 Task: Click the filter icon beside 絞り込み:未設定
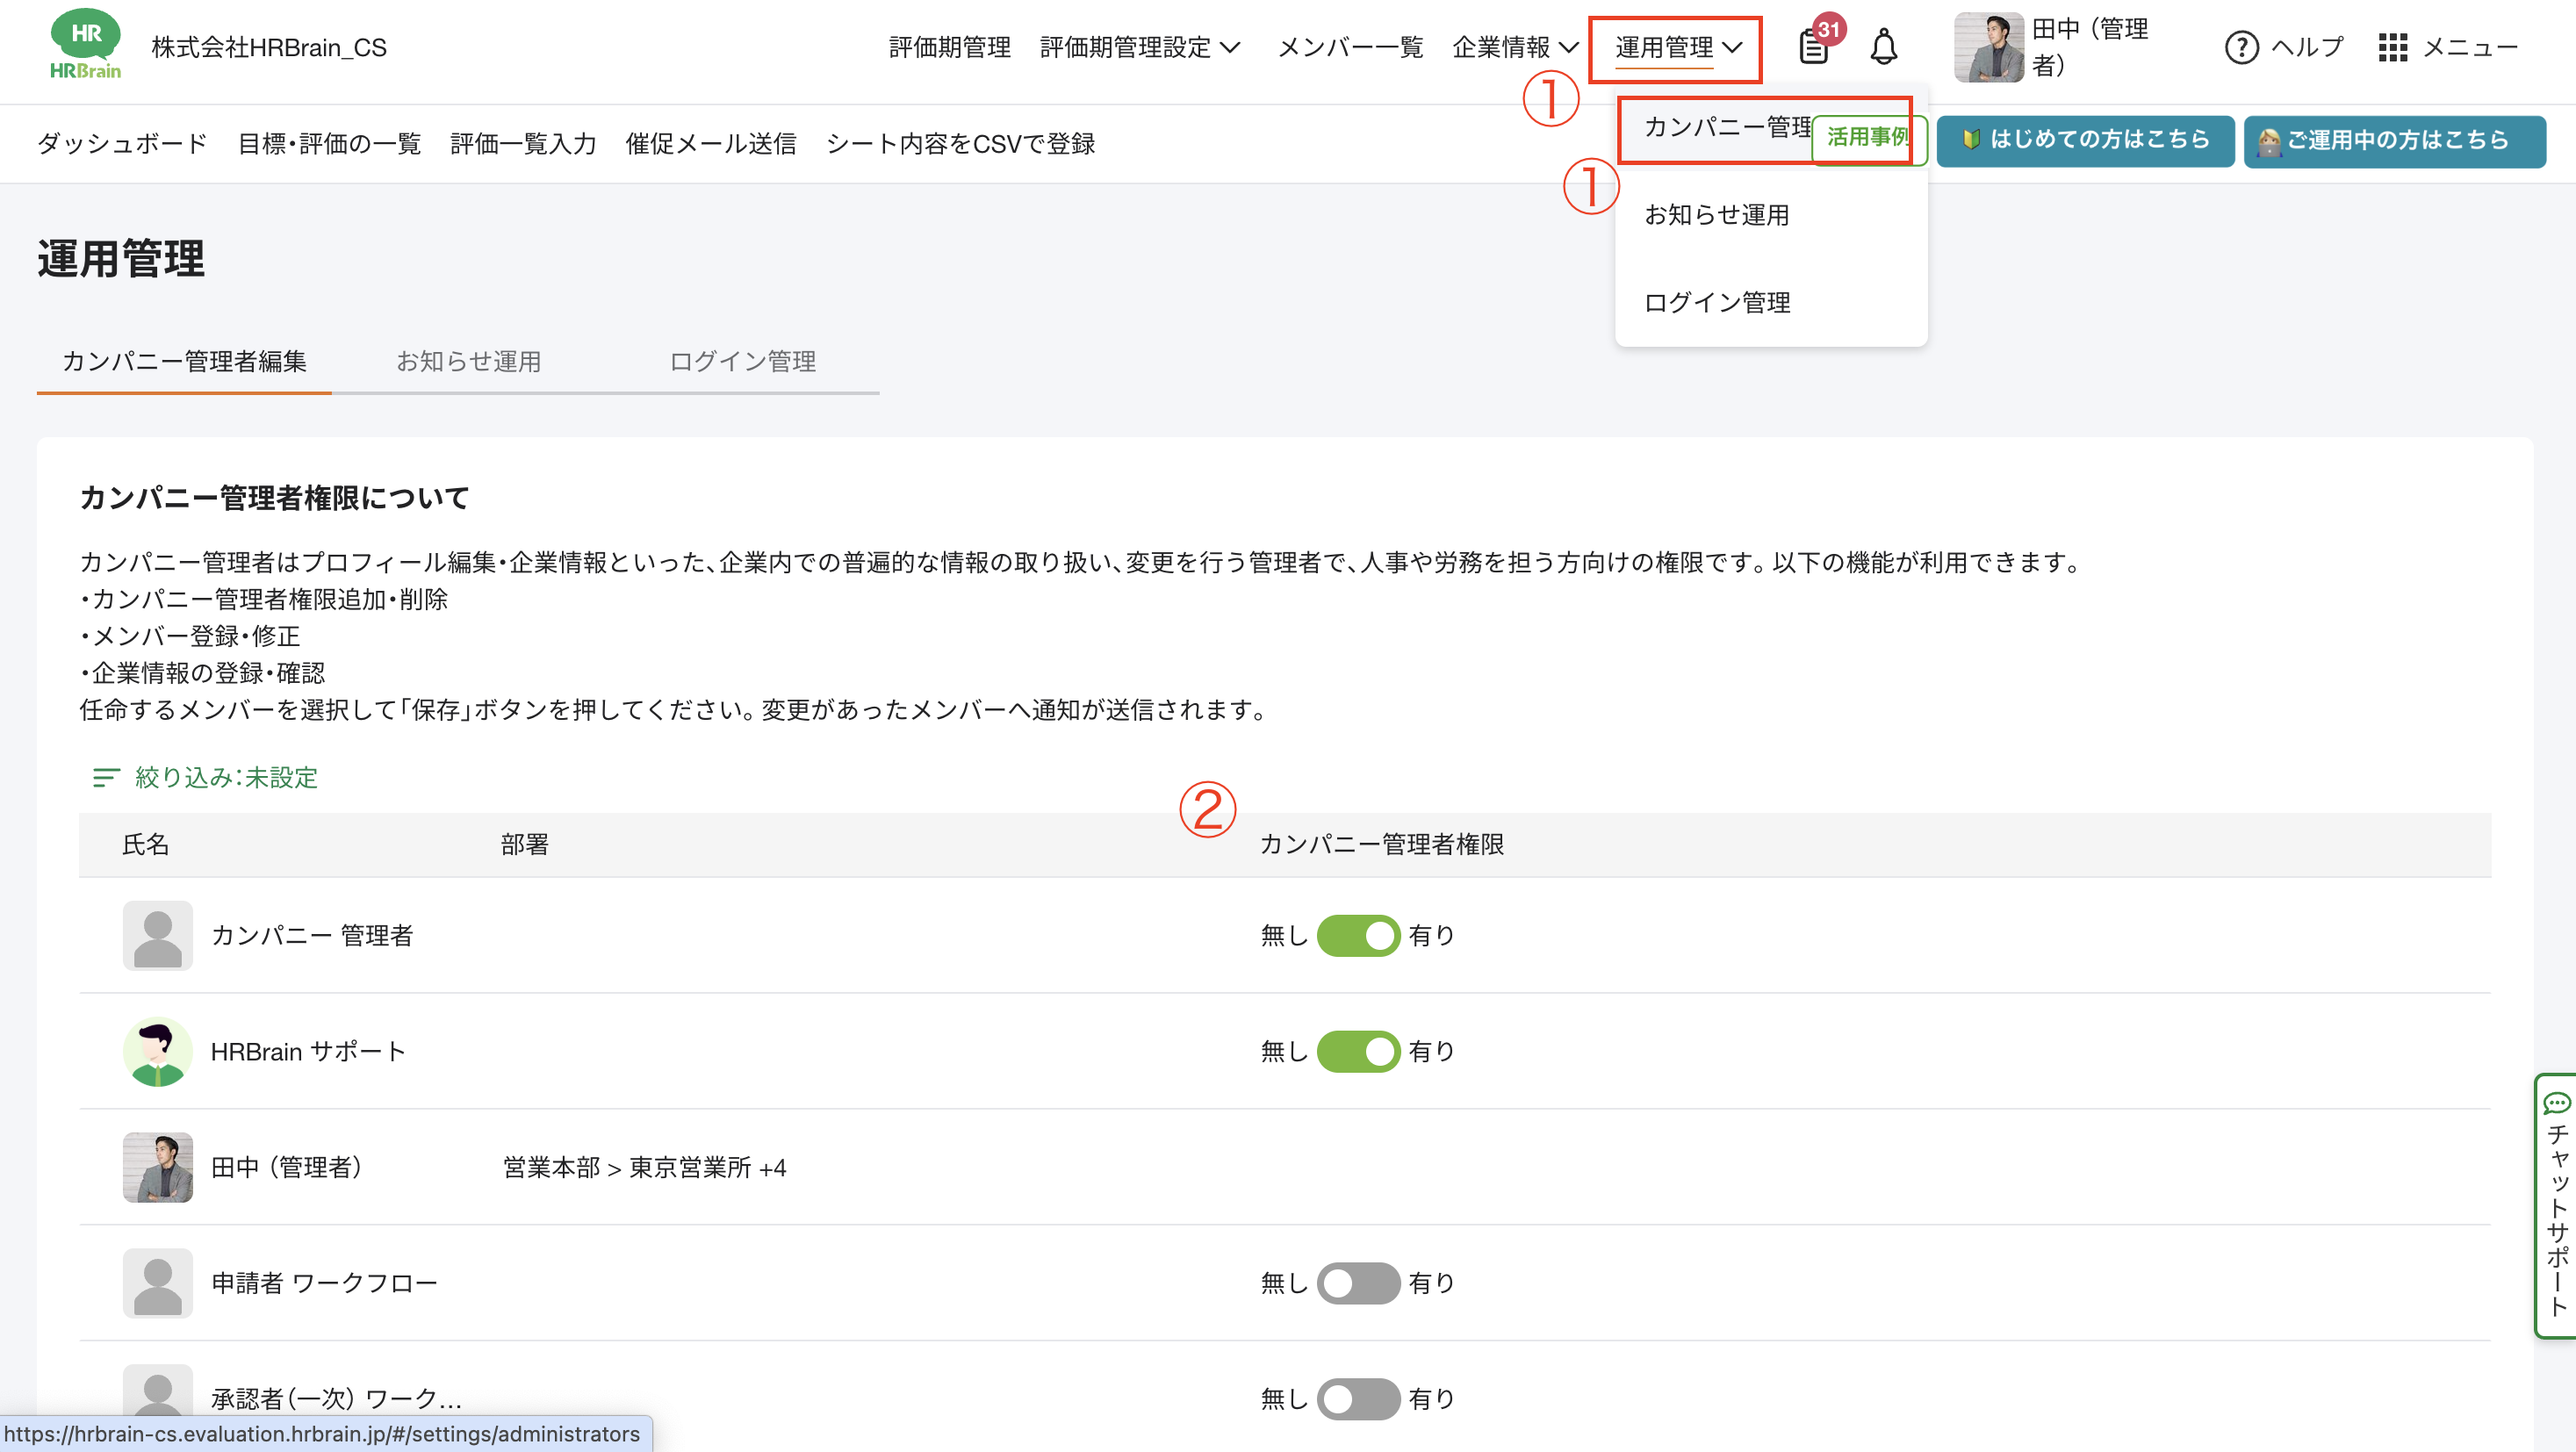coord(105,778)
